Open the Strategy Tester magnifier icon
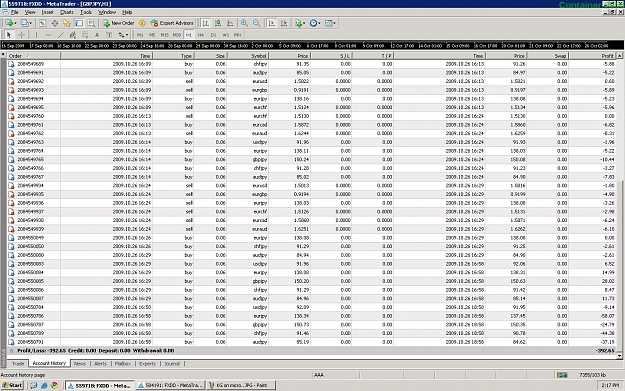625x391 pixels. [x=91, y=23]
